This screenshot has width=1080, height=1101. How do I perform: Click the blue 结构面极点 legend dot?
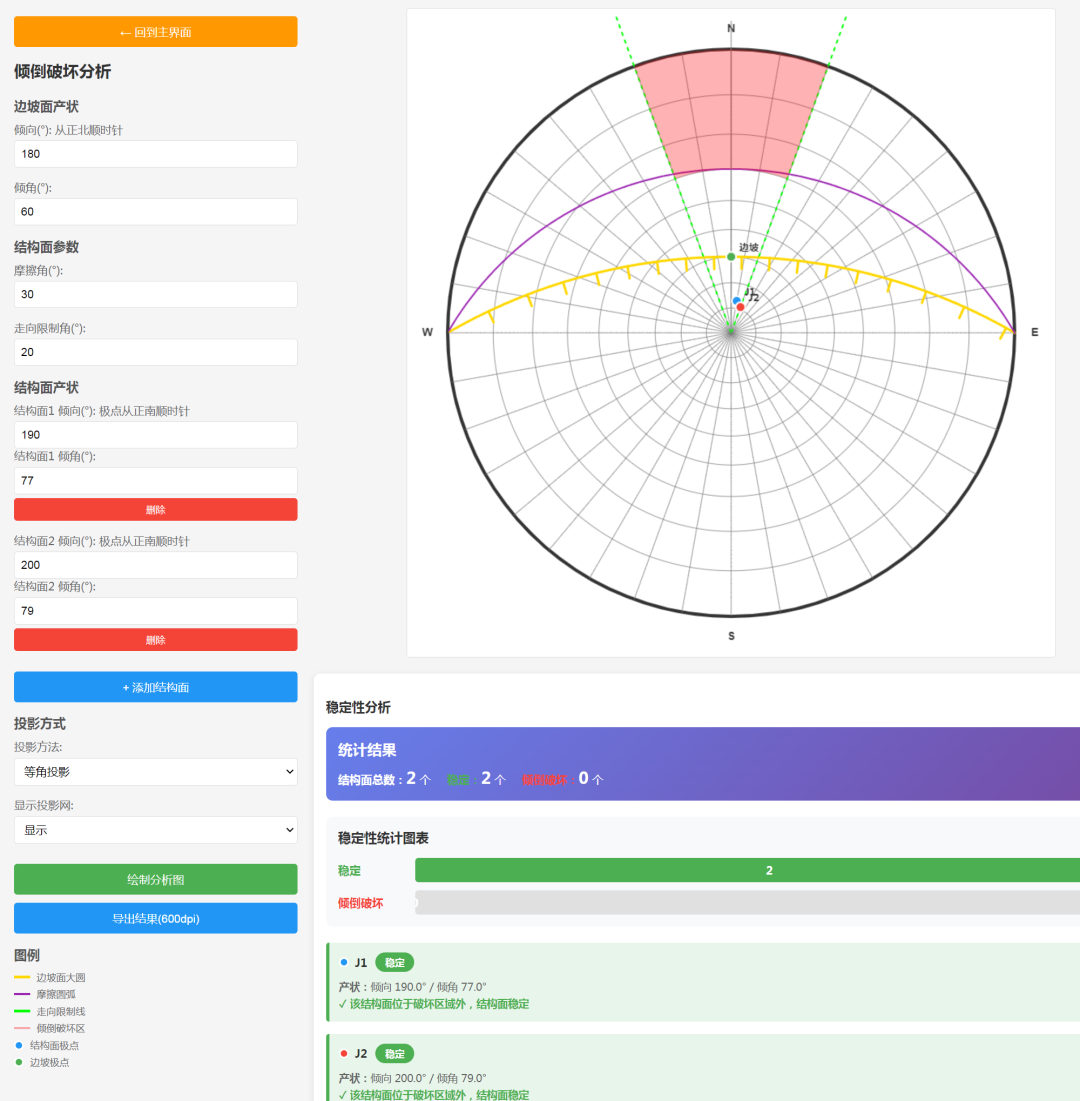(19, 1046)
